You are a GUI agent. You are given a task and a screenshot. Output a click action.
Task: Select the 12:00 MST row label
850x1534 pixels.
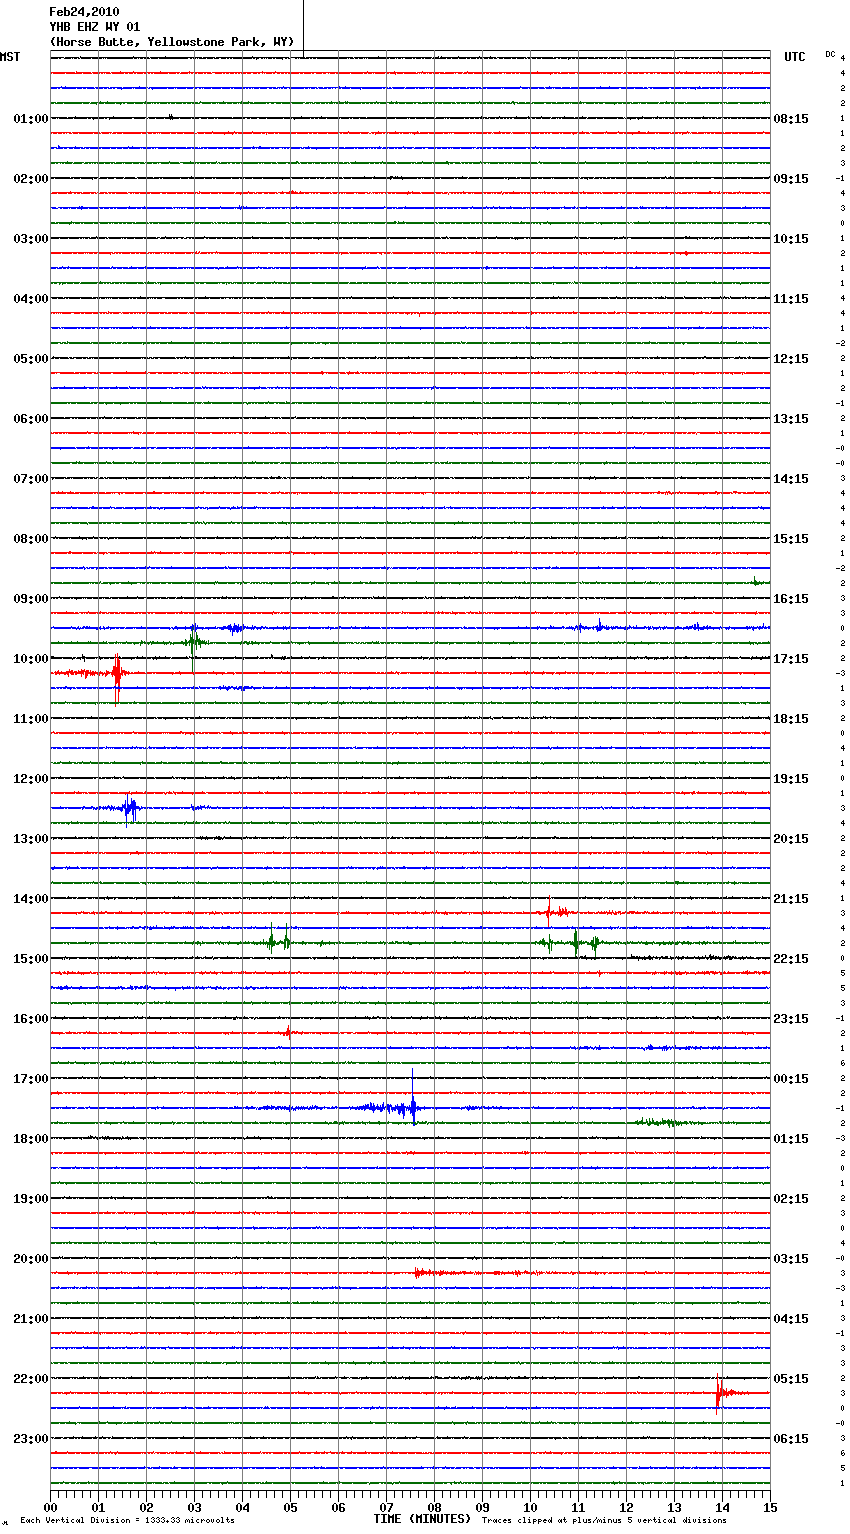(x=31, y=779)
